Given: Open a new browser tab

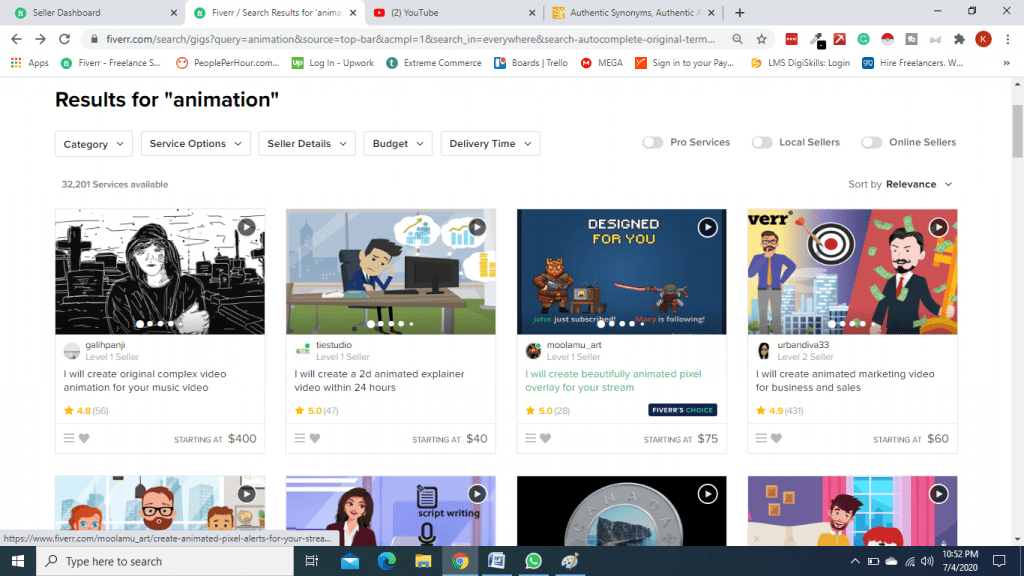Looking at the screenshot, I should pos(739,12).
